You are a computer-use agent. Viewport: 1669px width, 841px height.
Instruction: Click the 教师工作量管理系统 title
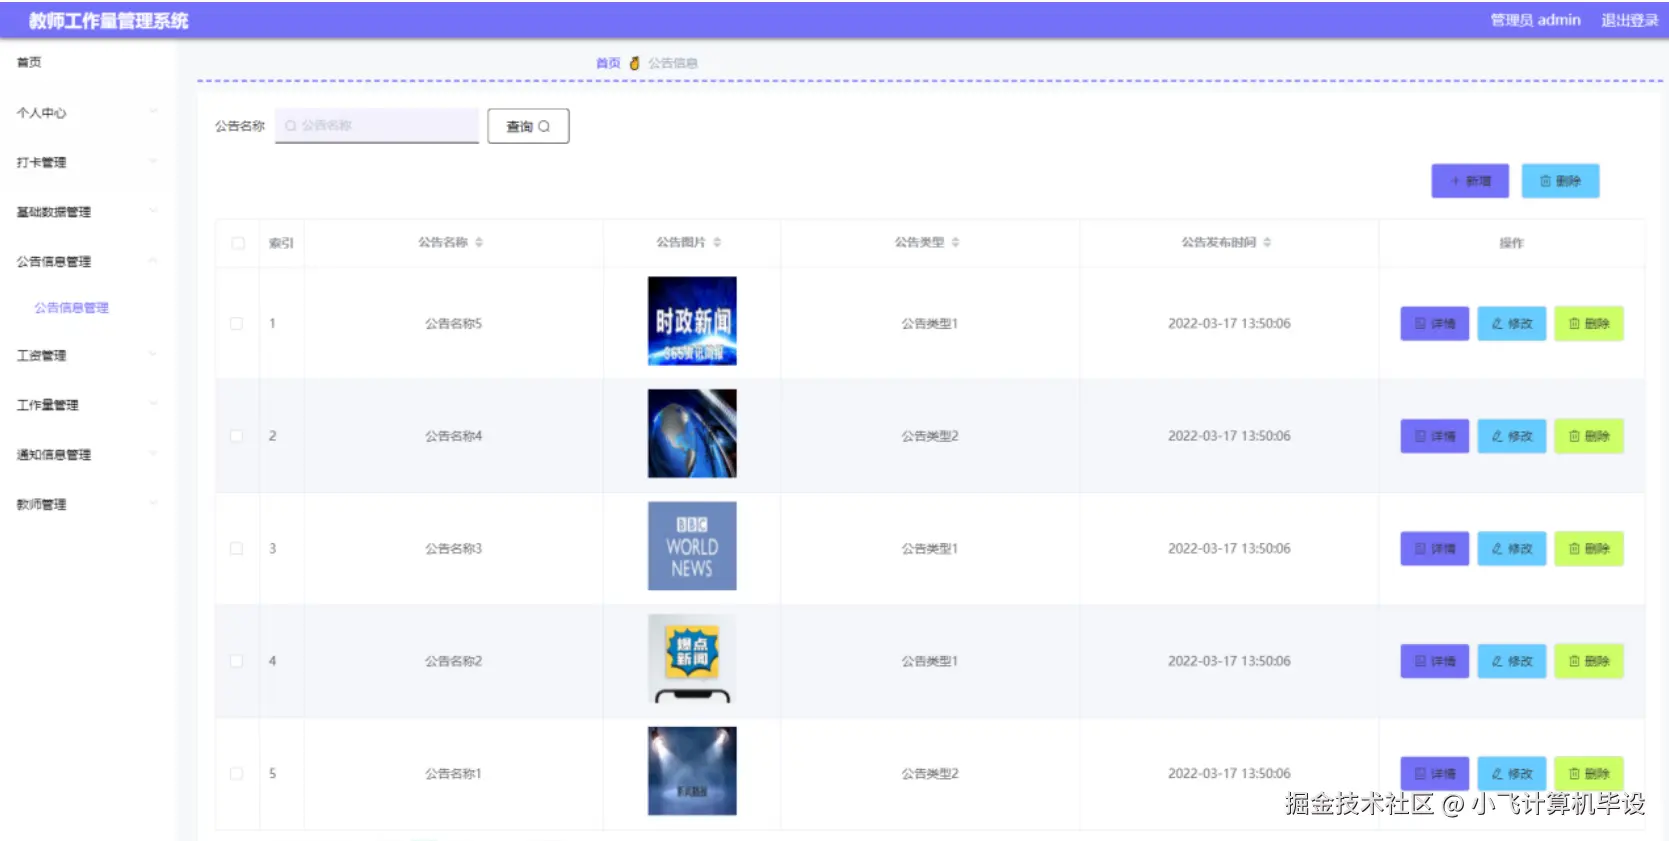point(108,21)
